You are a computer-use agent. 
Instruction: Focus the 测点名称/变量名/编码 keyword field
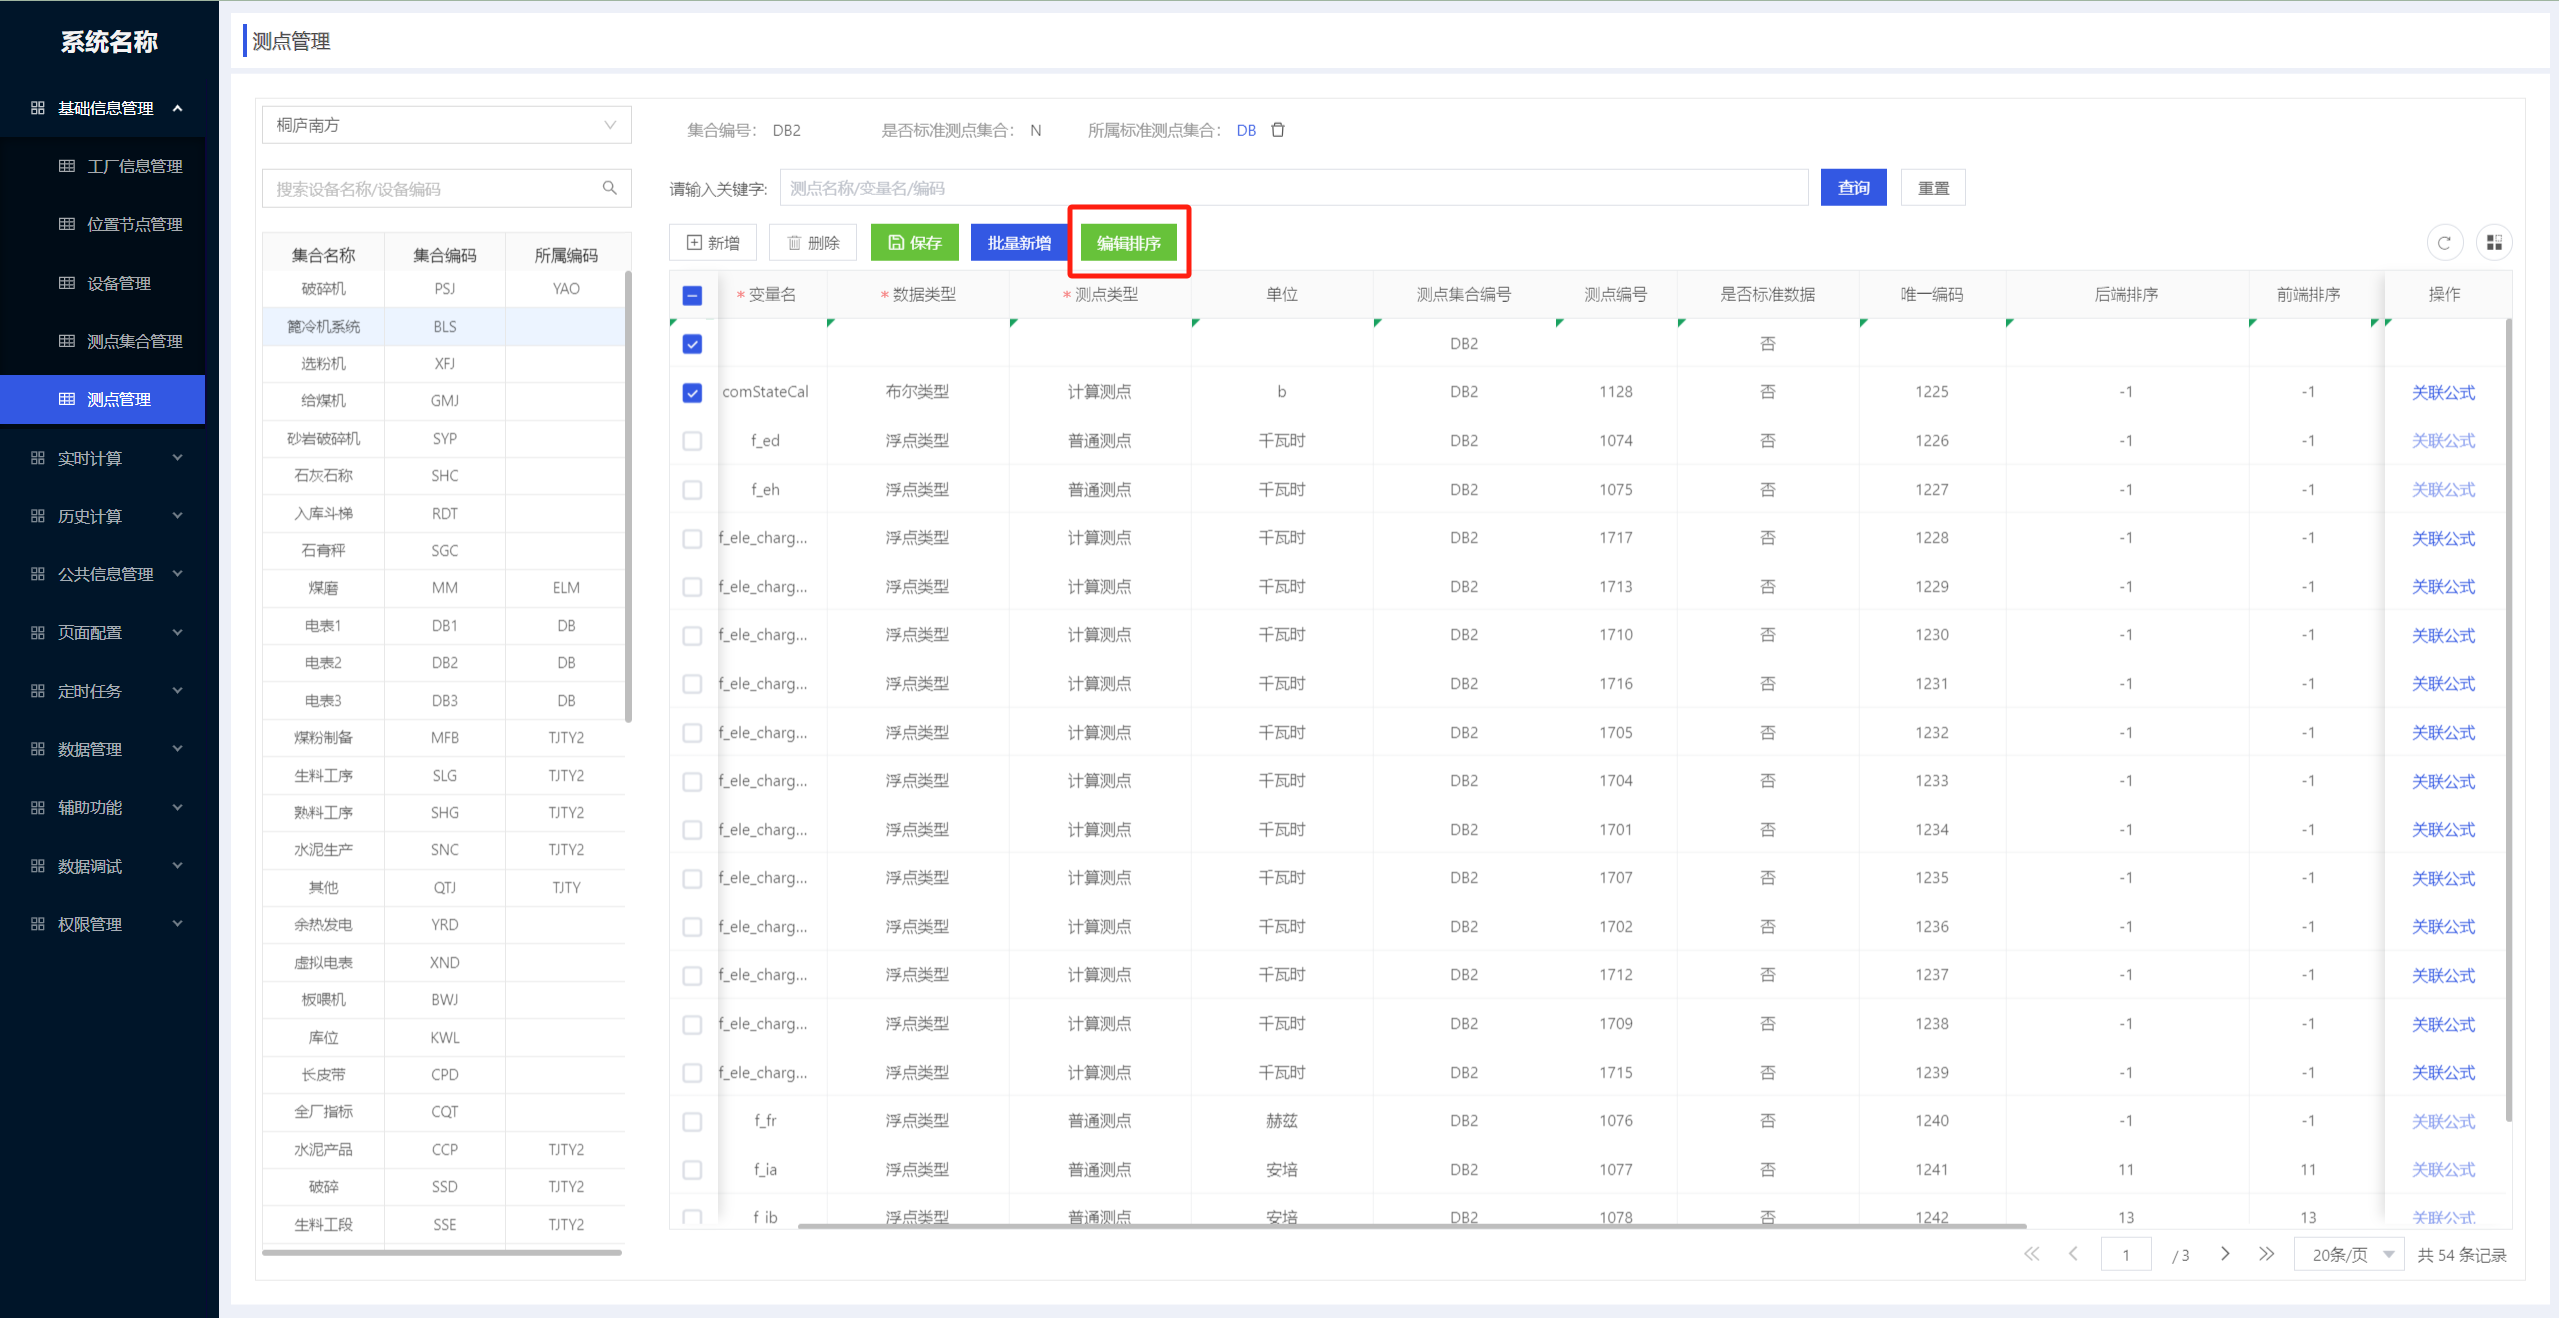pos(1294,188)
